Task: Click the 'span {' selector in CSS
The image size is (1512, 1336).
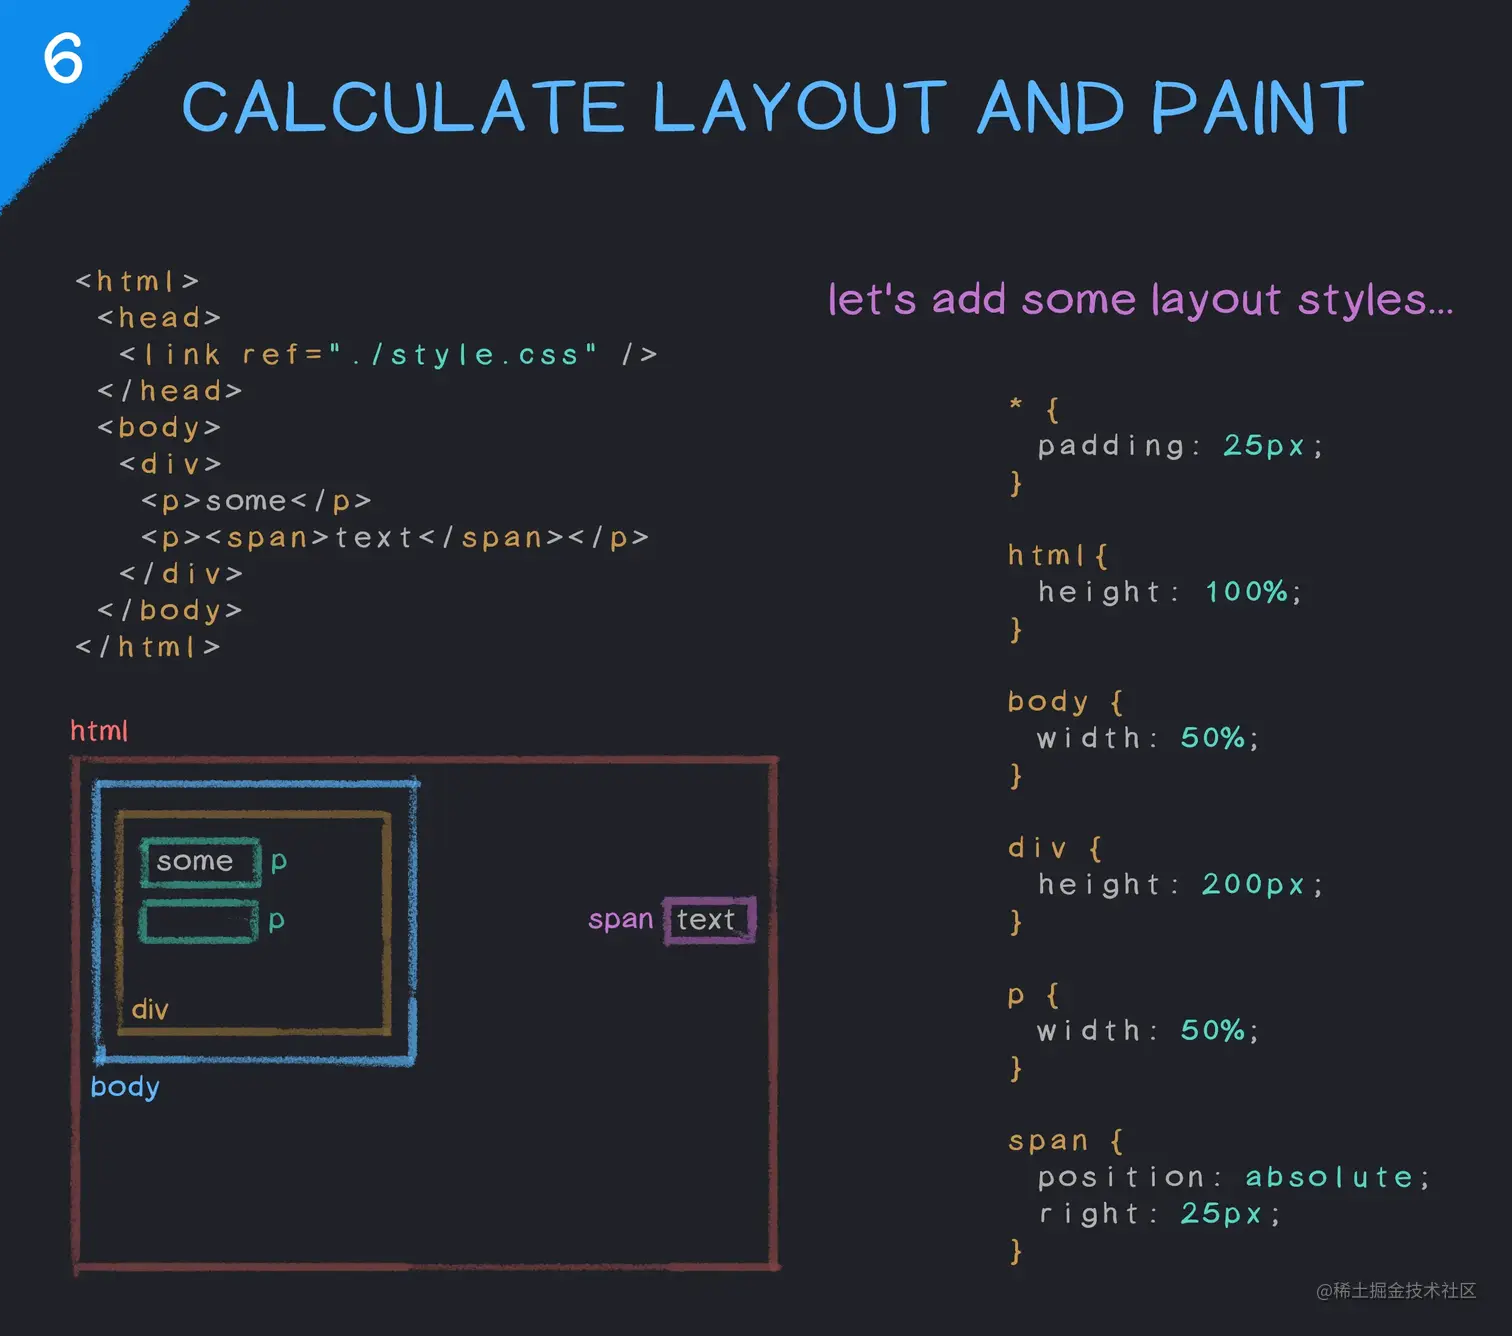Action: click(x=1066, y=1141)
